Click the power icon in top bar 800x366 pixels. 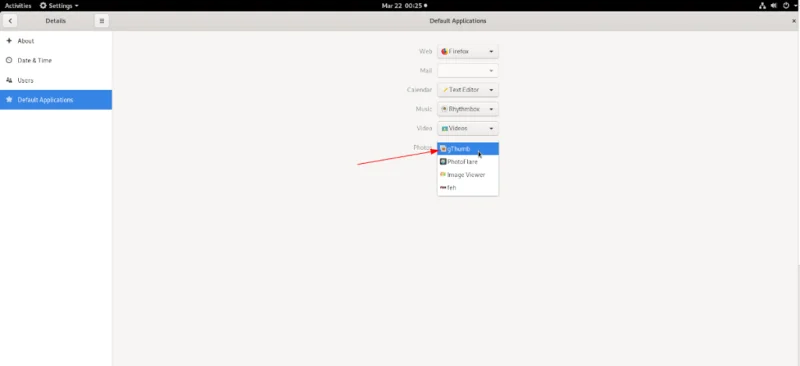786,6
